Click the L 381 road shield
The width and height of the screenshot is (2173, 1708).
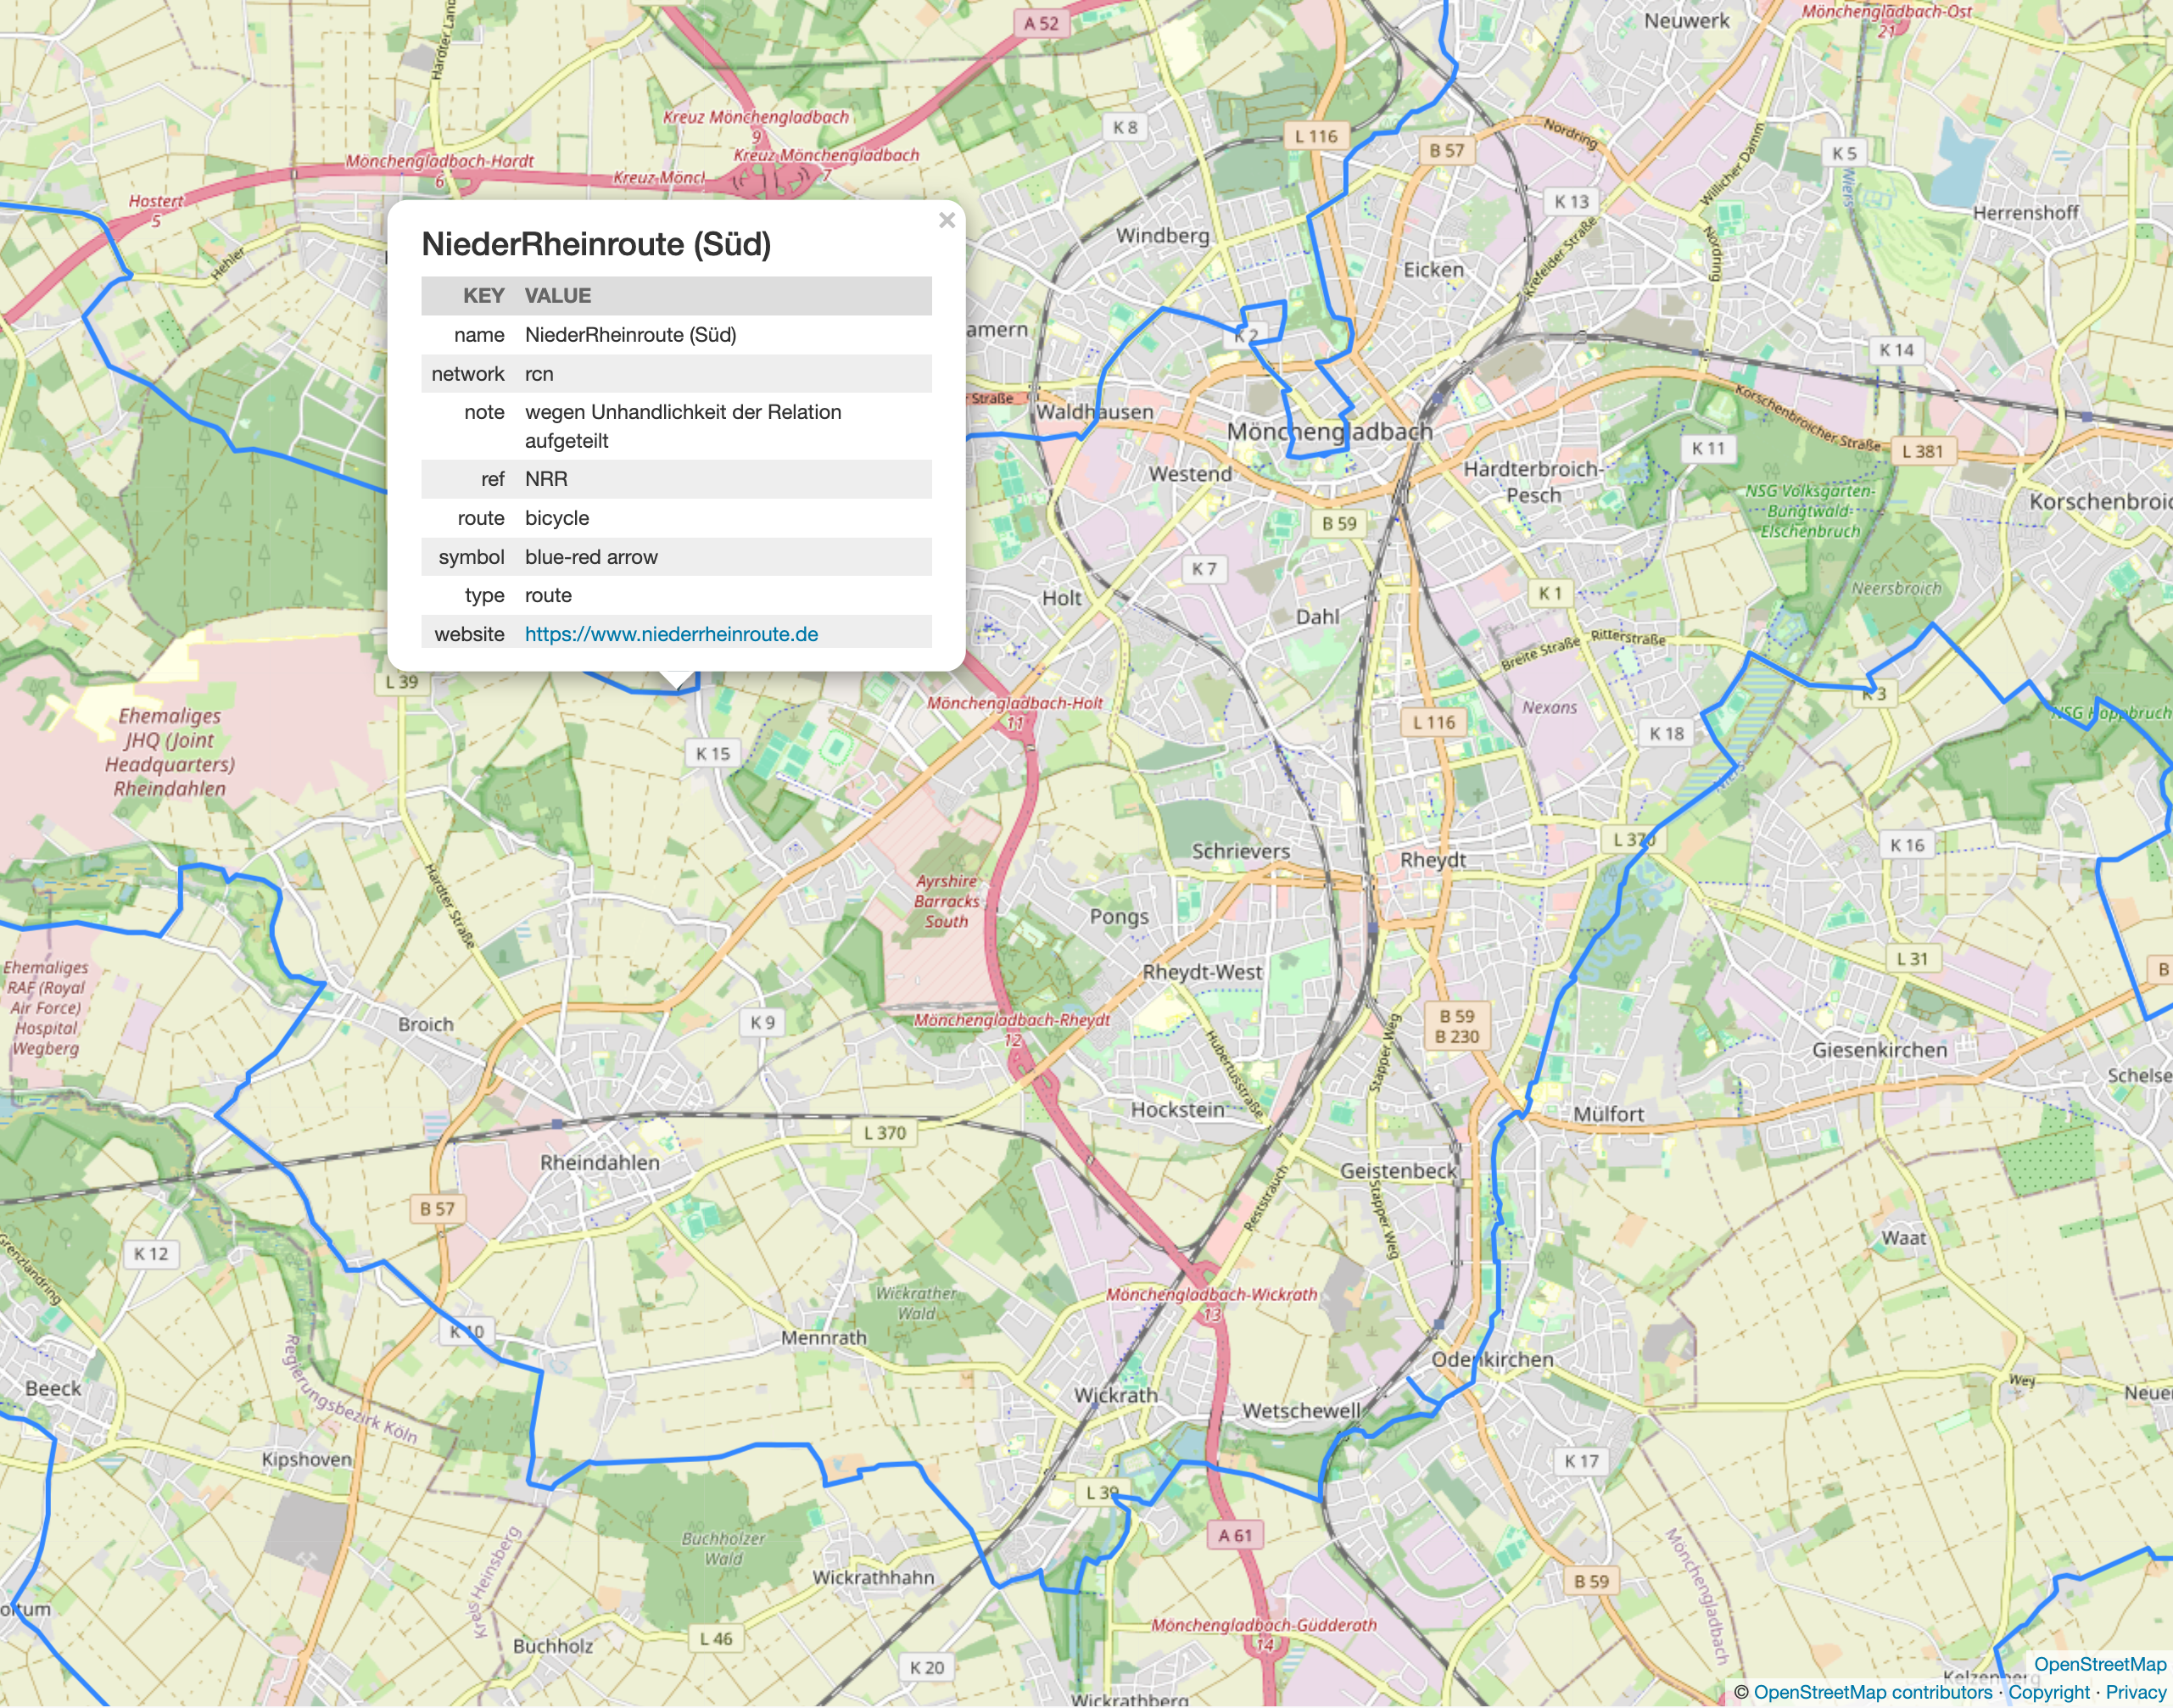[x=1922, y=451]
